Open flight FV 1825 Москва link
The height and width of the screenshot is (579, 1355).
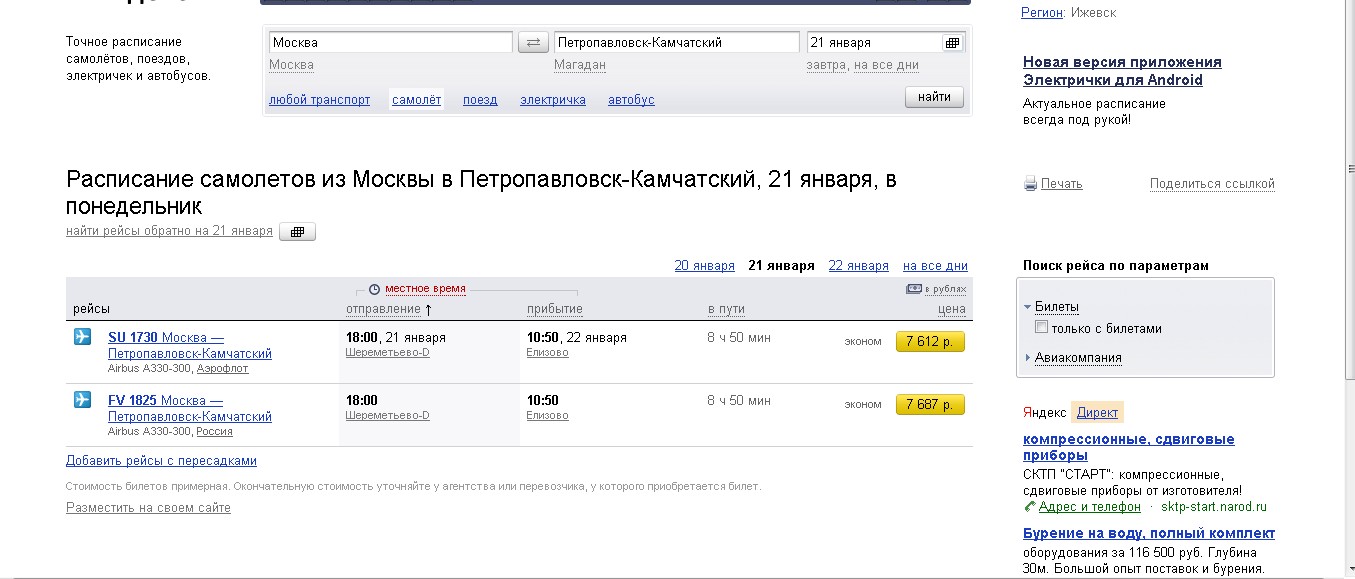[190, 408]
